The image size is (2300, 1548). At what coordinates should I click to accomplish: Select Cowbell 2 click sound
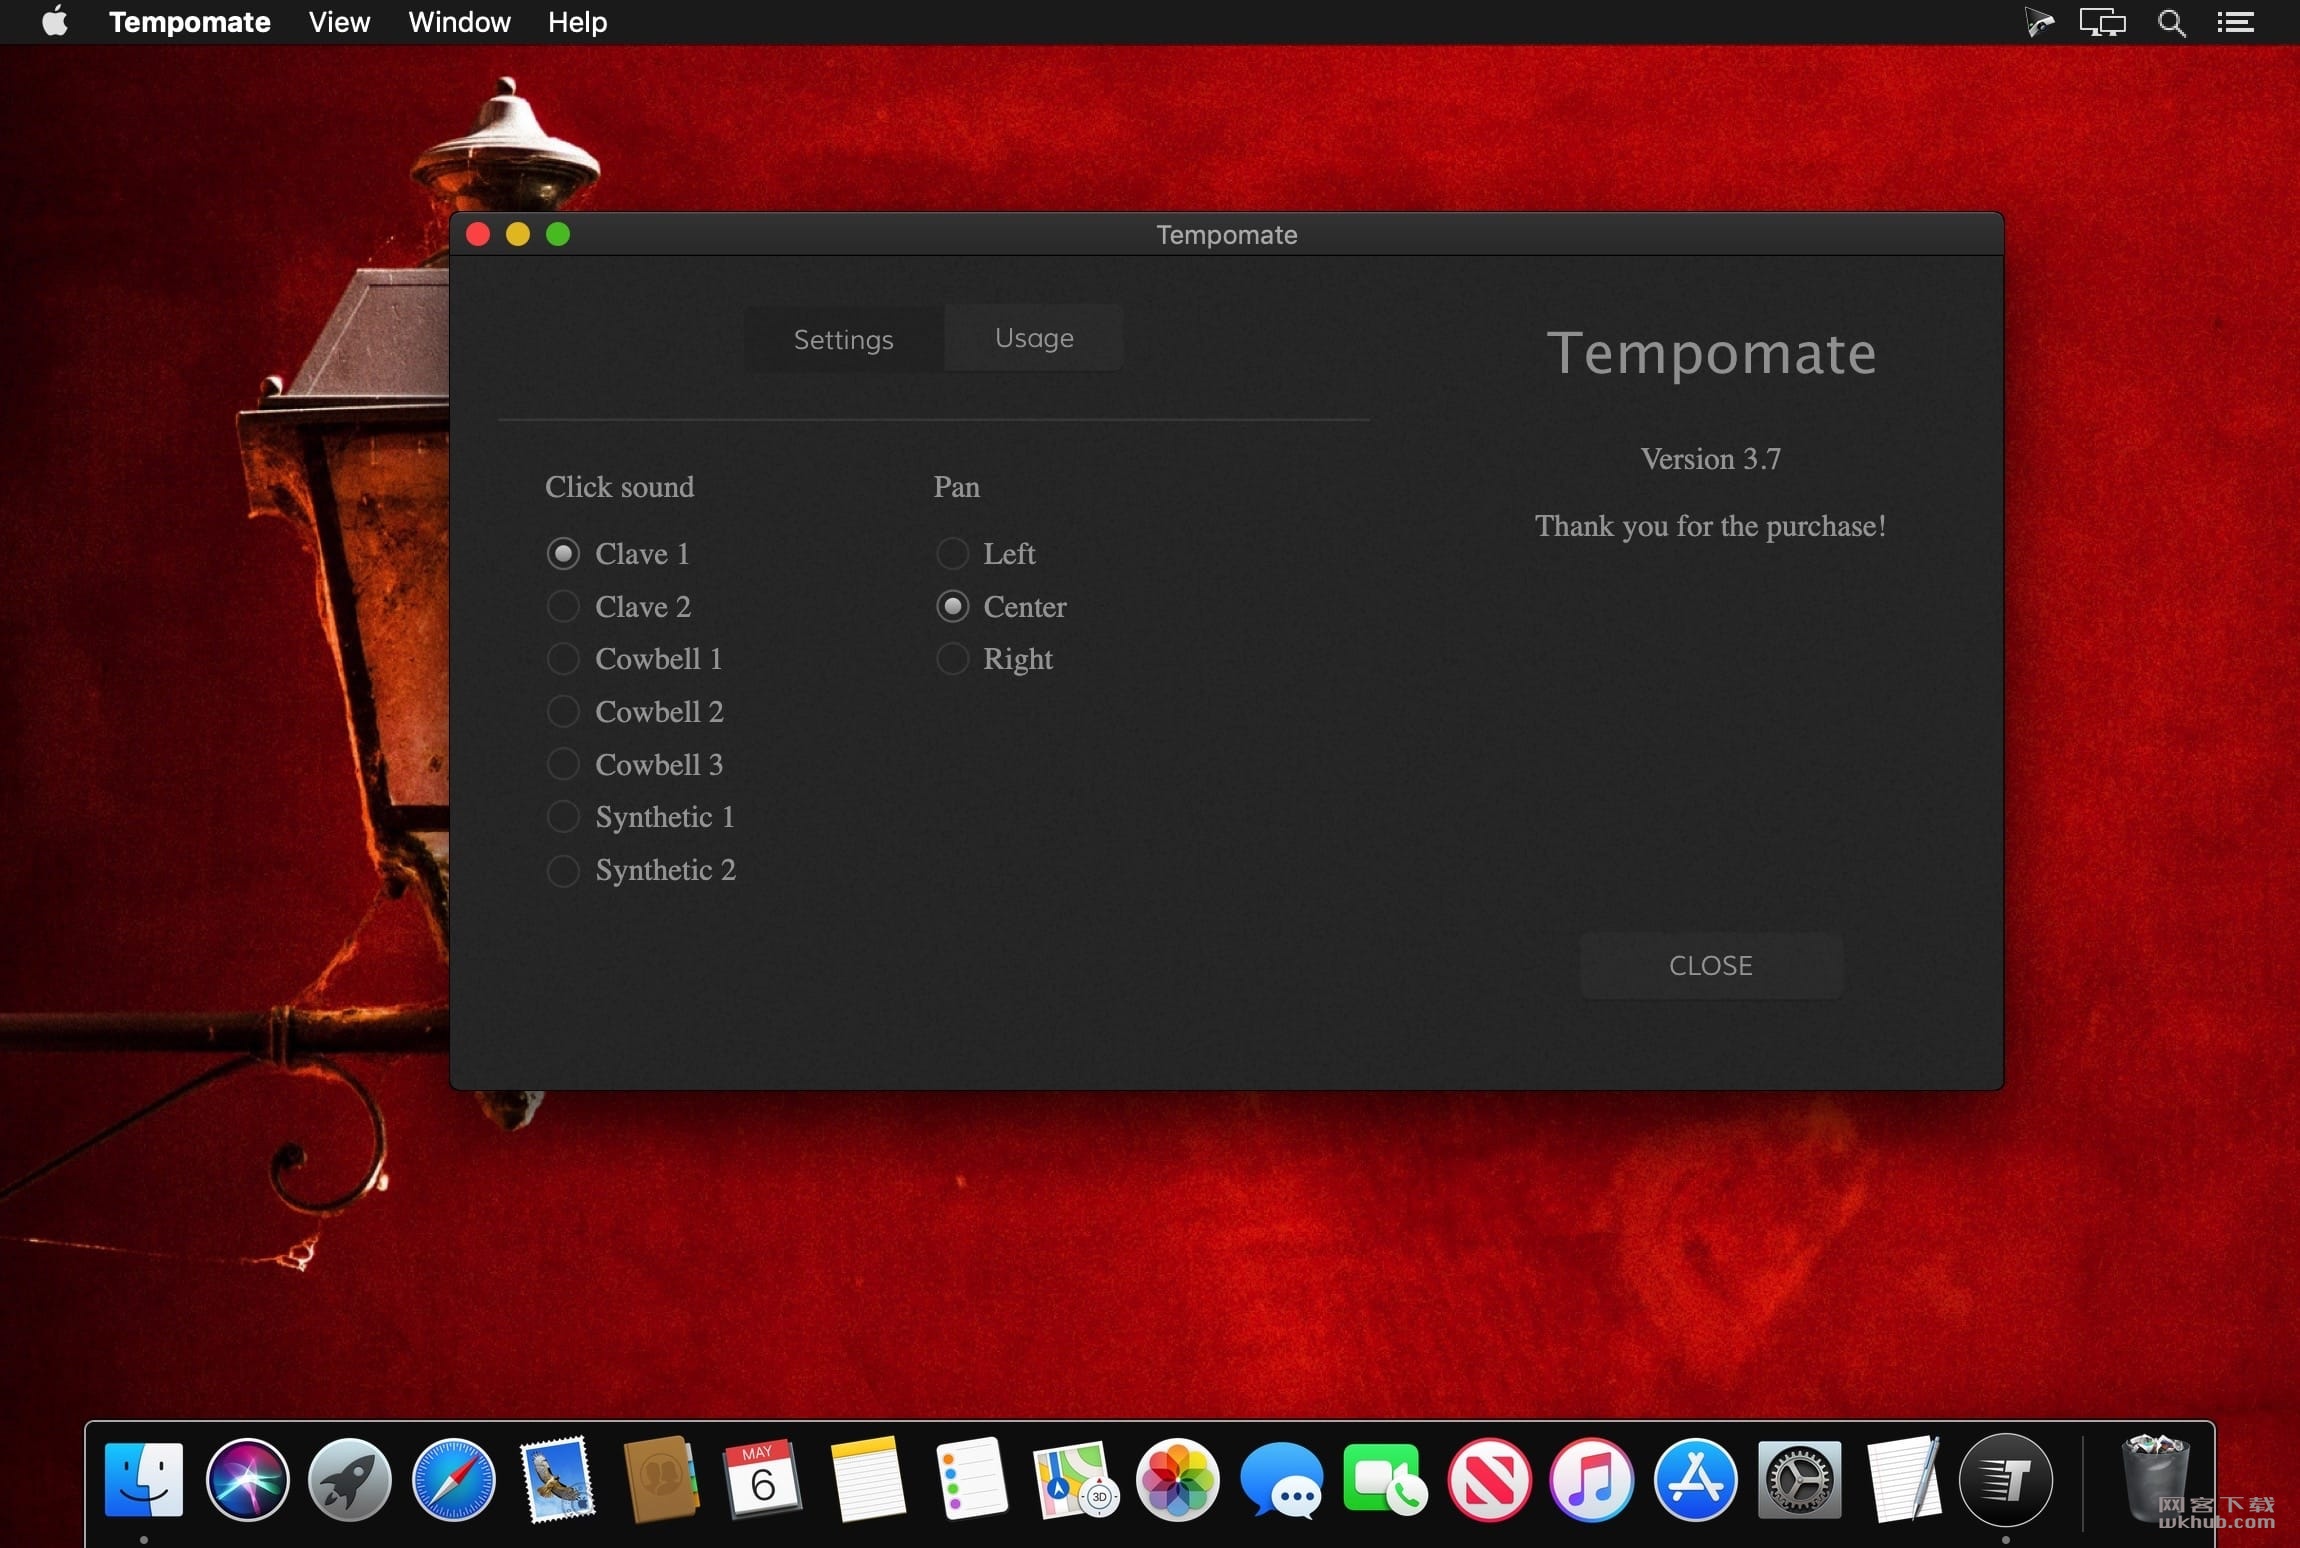[635, 711]
